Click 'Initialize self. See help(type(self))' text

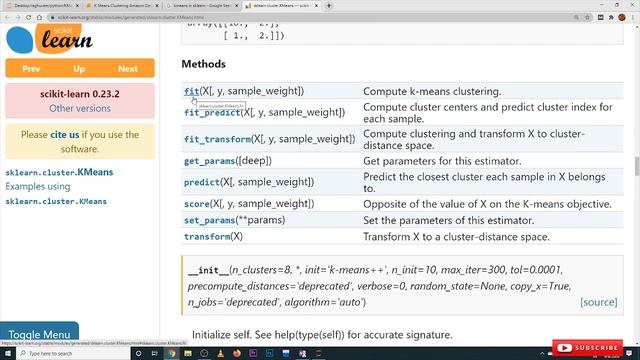pos(322,335)
